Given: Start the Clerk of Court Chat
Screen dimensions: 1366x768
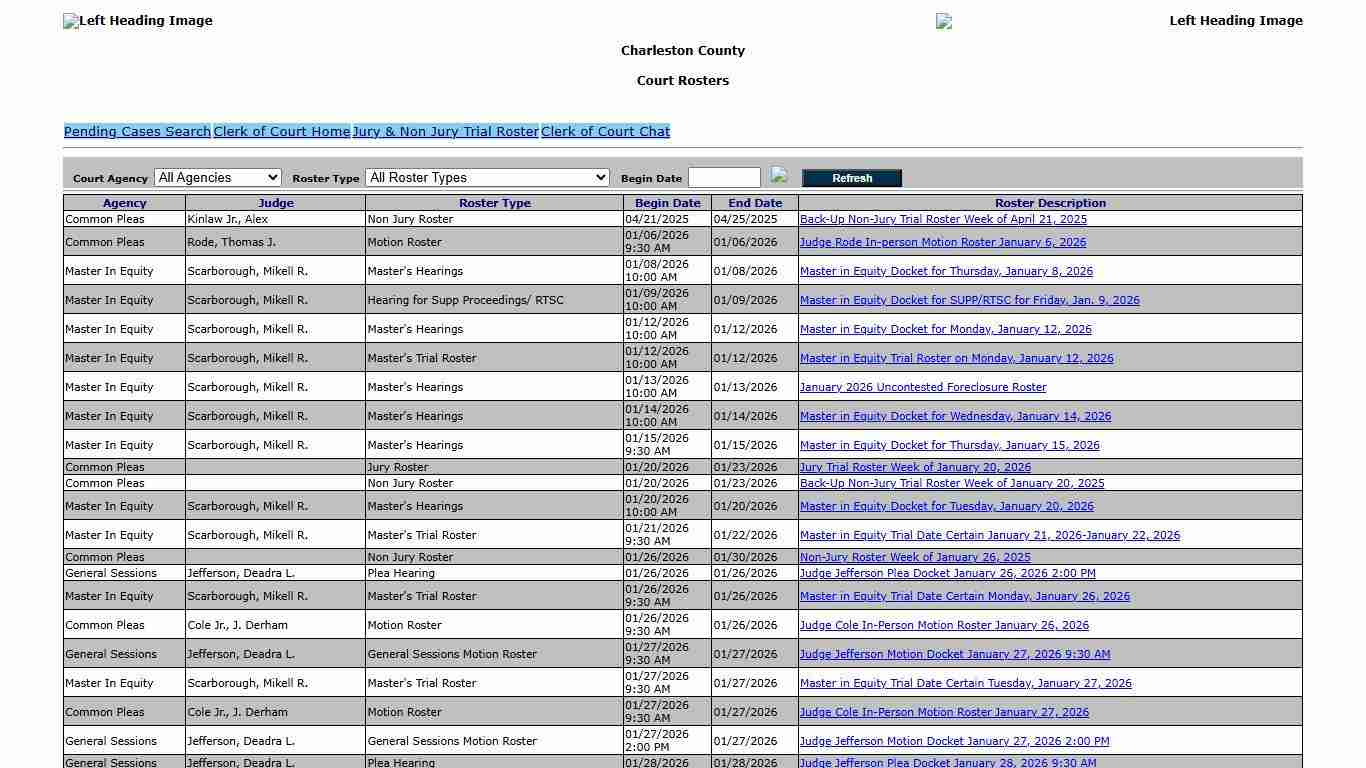Looking at the screenshot, I should pos(605,131).
